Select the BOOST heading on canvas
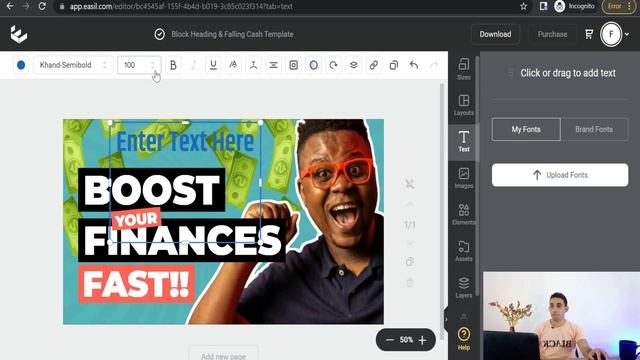This screenshot has width=640, height=360. coord(151,190)
